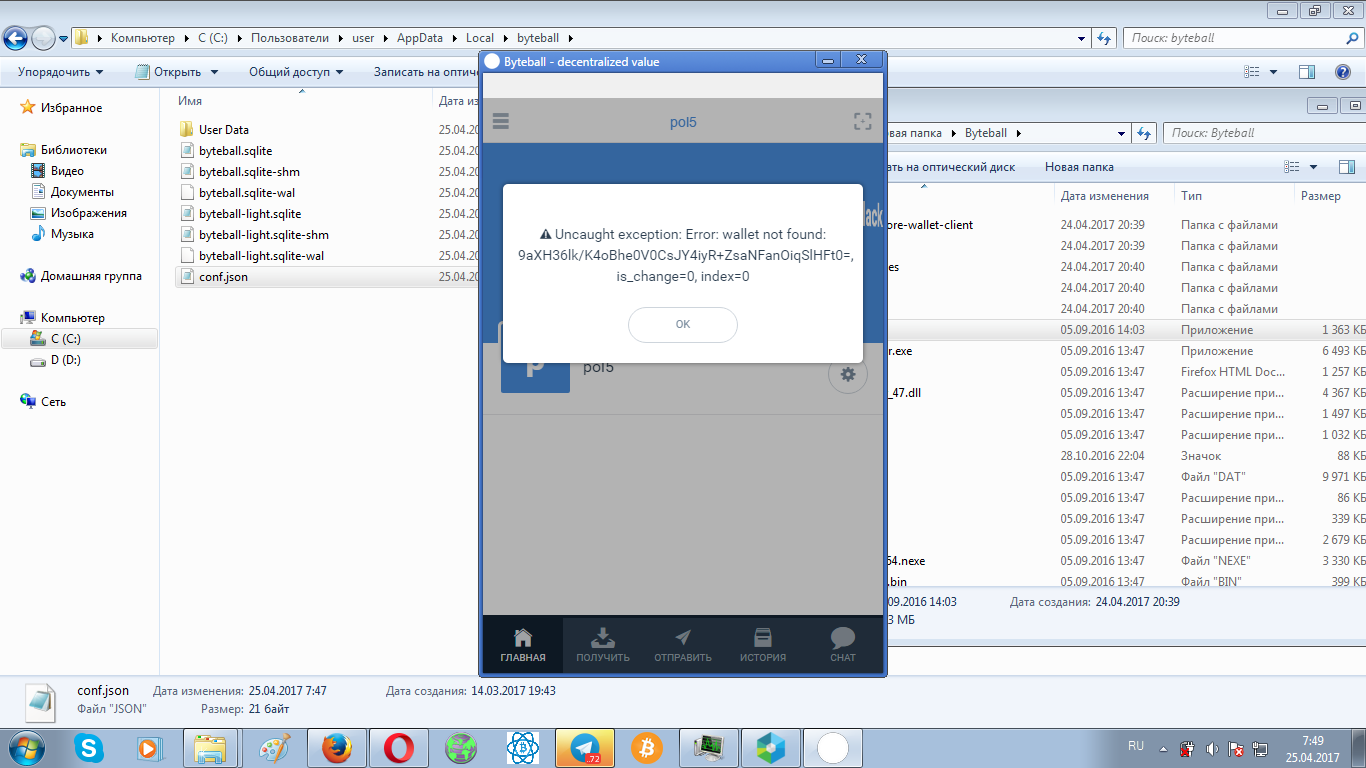Expand the address bar history dropdown
This screenshot has height=768, width=1366.
pyautogui.click(x=1082, y=38)
